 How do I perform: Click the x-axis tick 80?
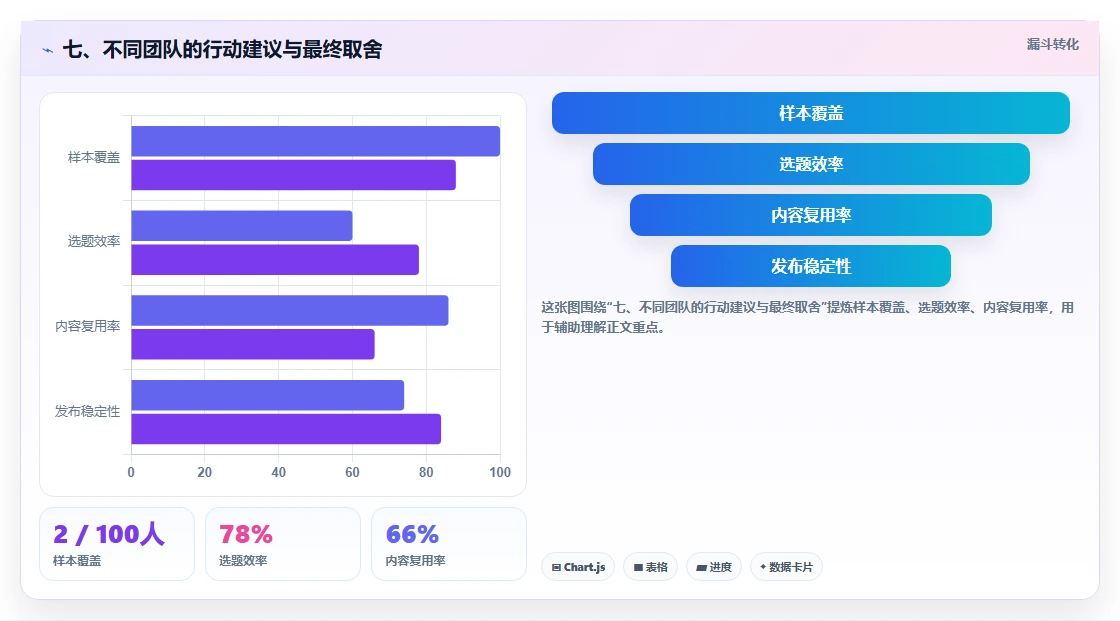[x=426, y=472]
